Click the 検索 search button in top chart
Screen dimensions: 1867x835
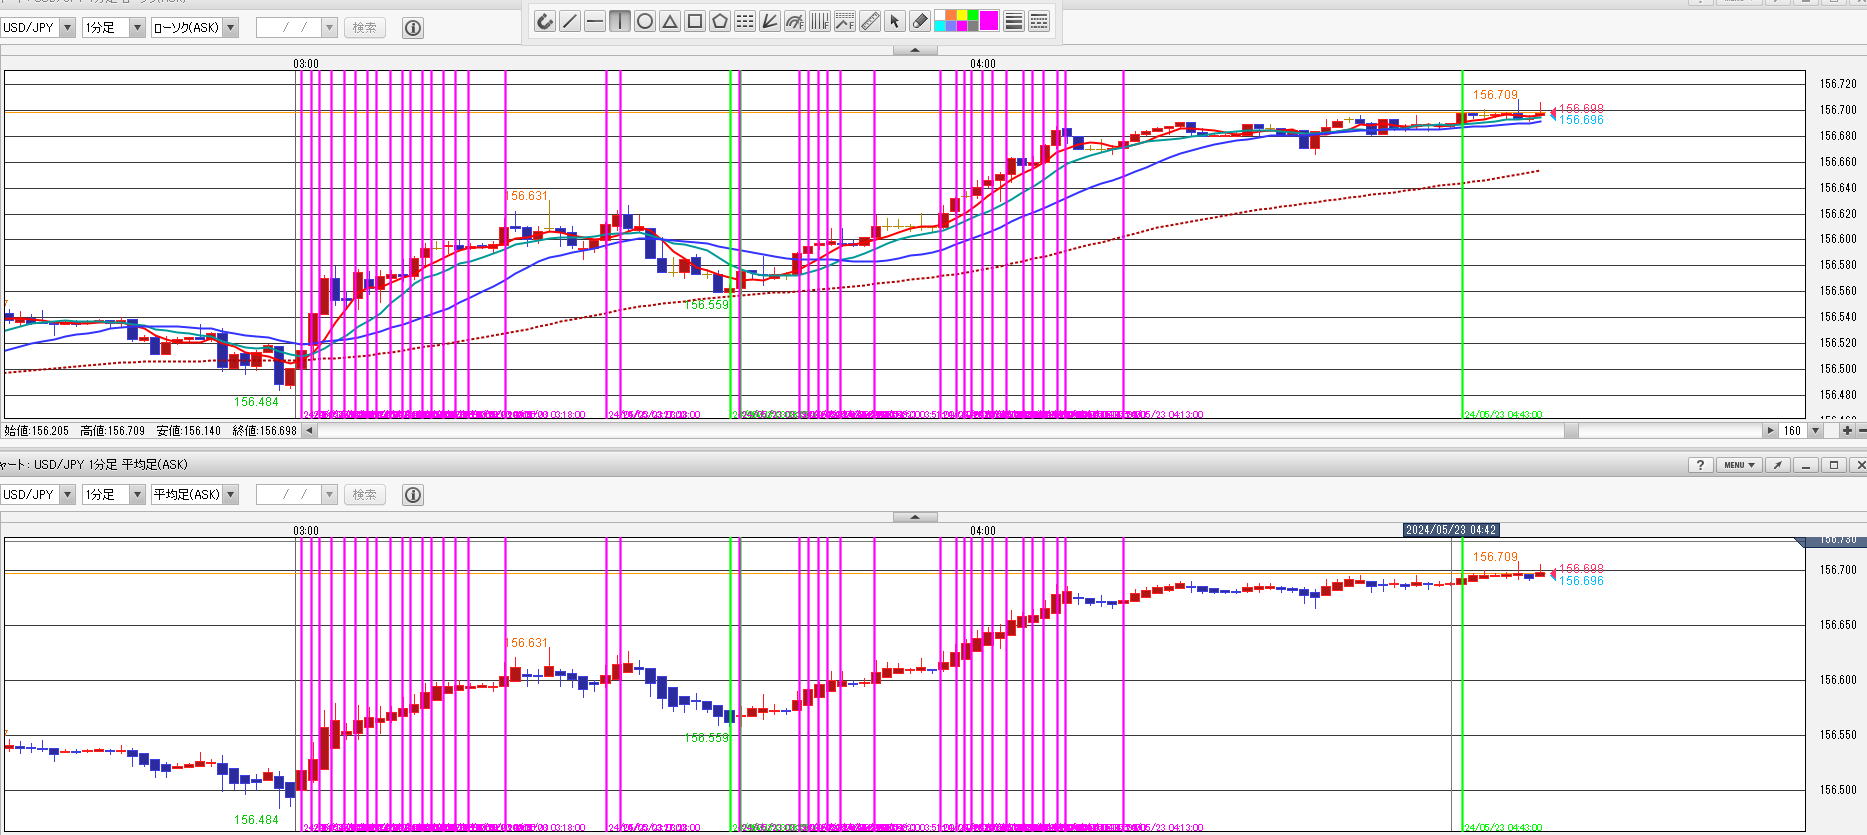[364, 28]
